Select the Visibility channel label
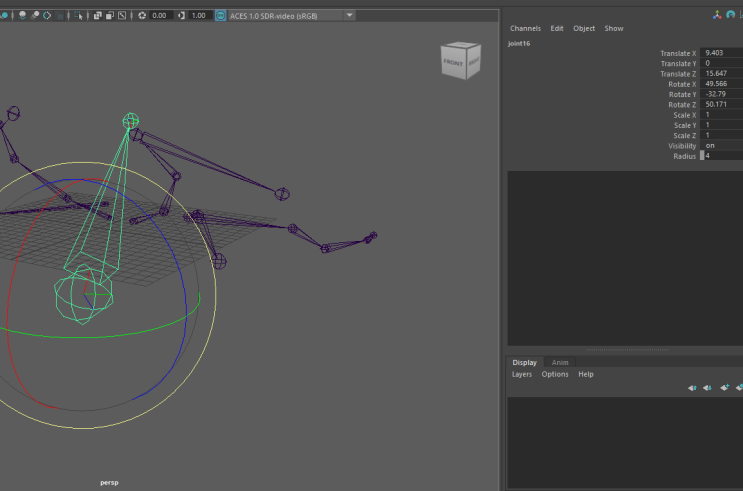 pos(682,146)
